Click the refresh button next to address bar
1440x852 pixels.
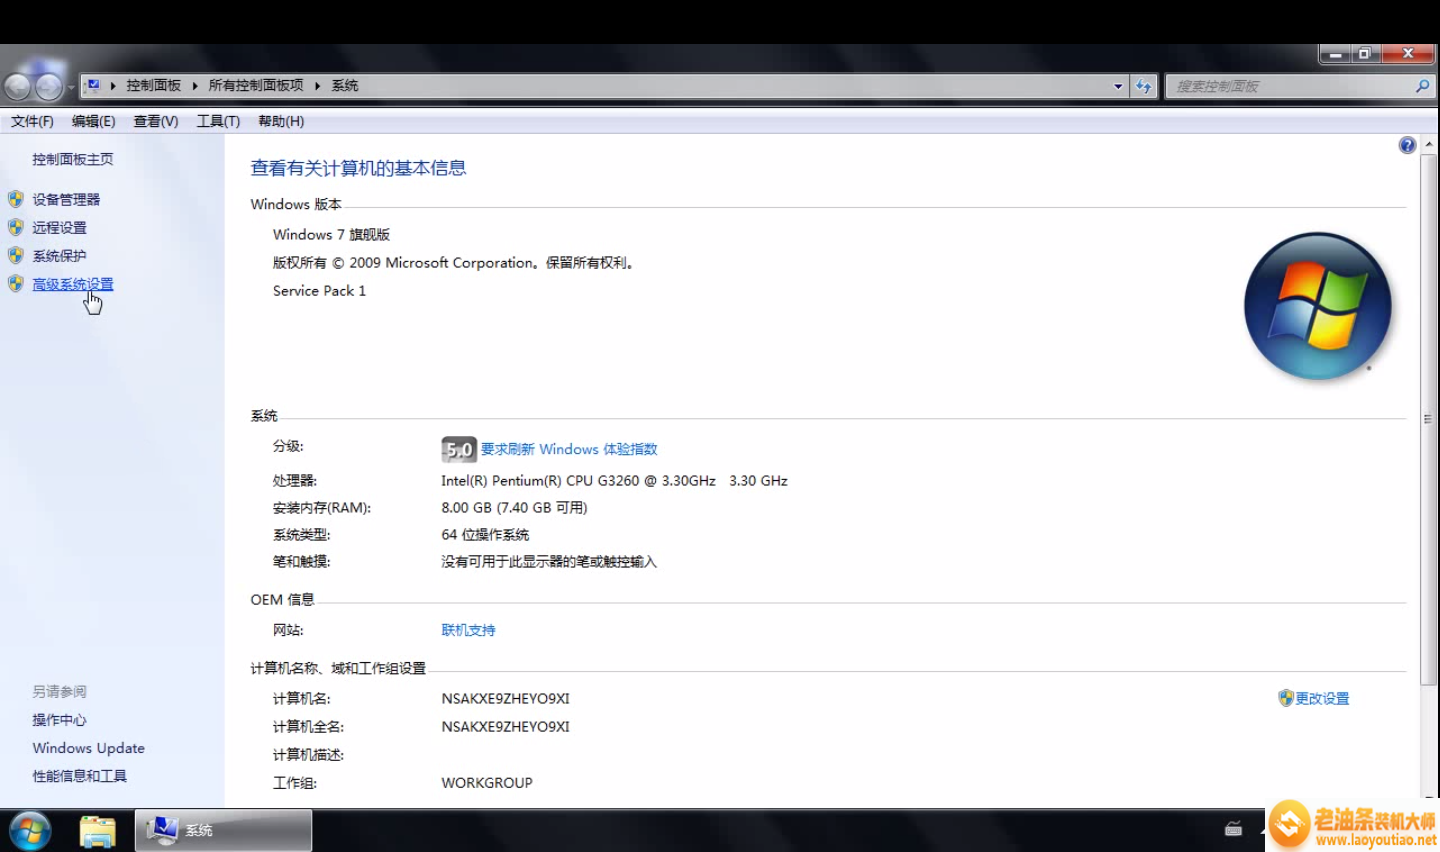[1144, 86]
